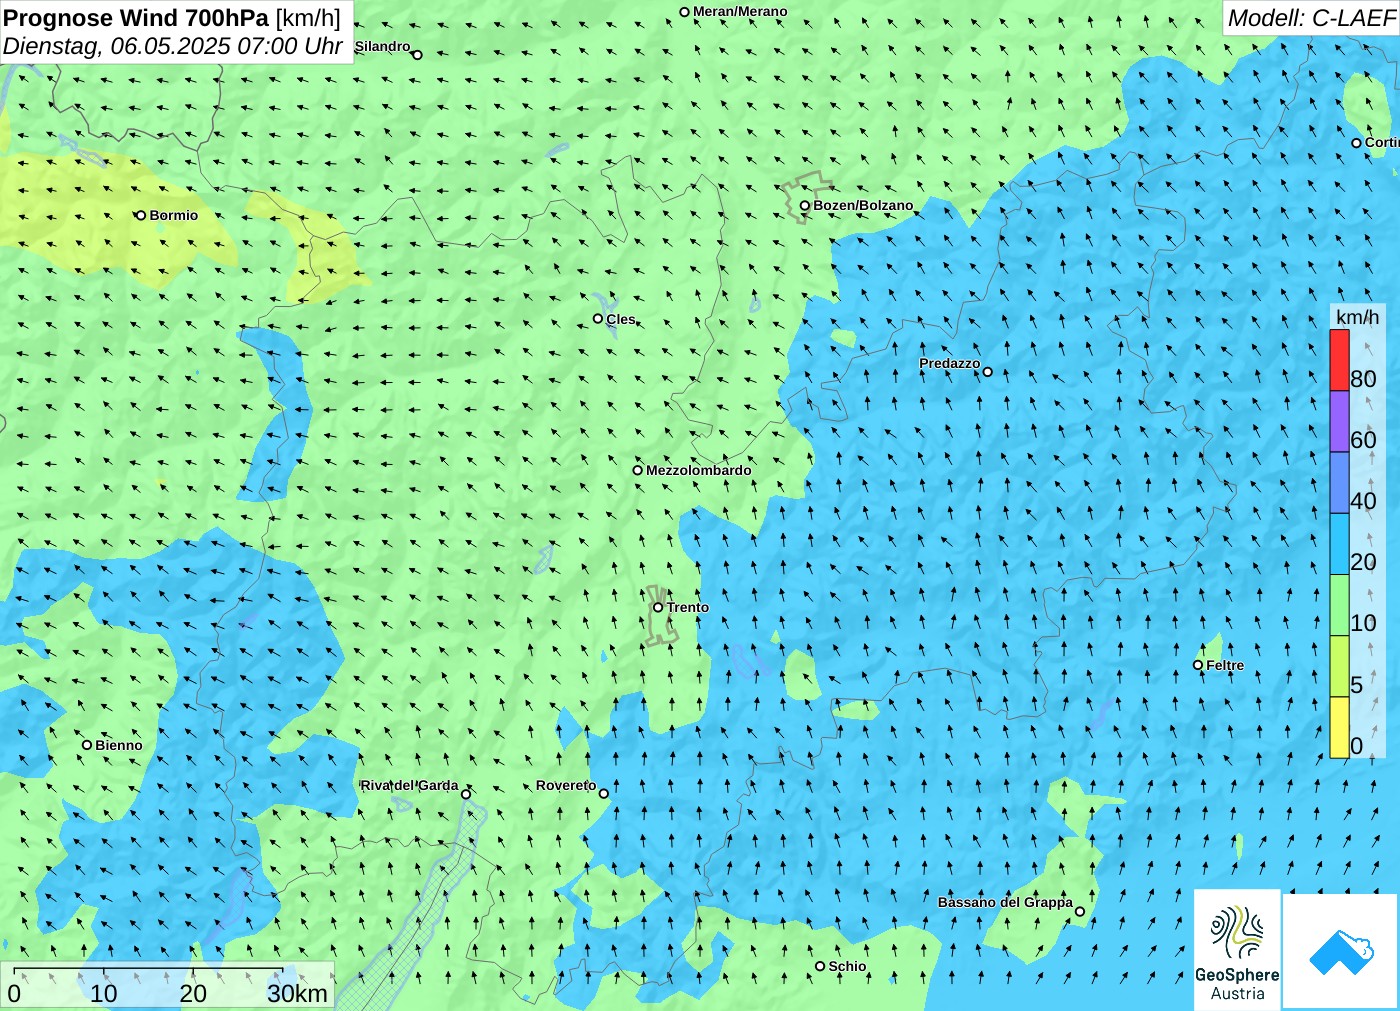This screenshot has height=1011, width=1400.
Task: Select the "Silandro" city label
Action: tap(382, 46)
